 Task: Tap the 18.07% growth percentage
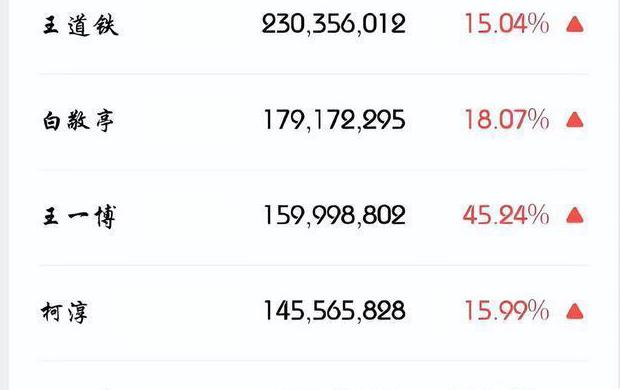pos(507,119)
